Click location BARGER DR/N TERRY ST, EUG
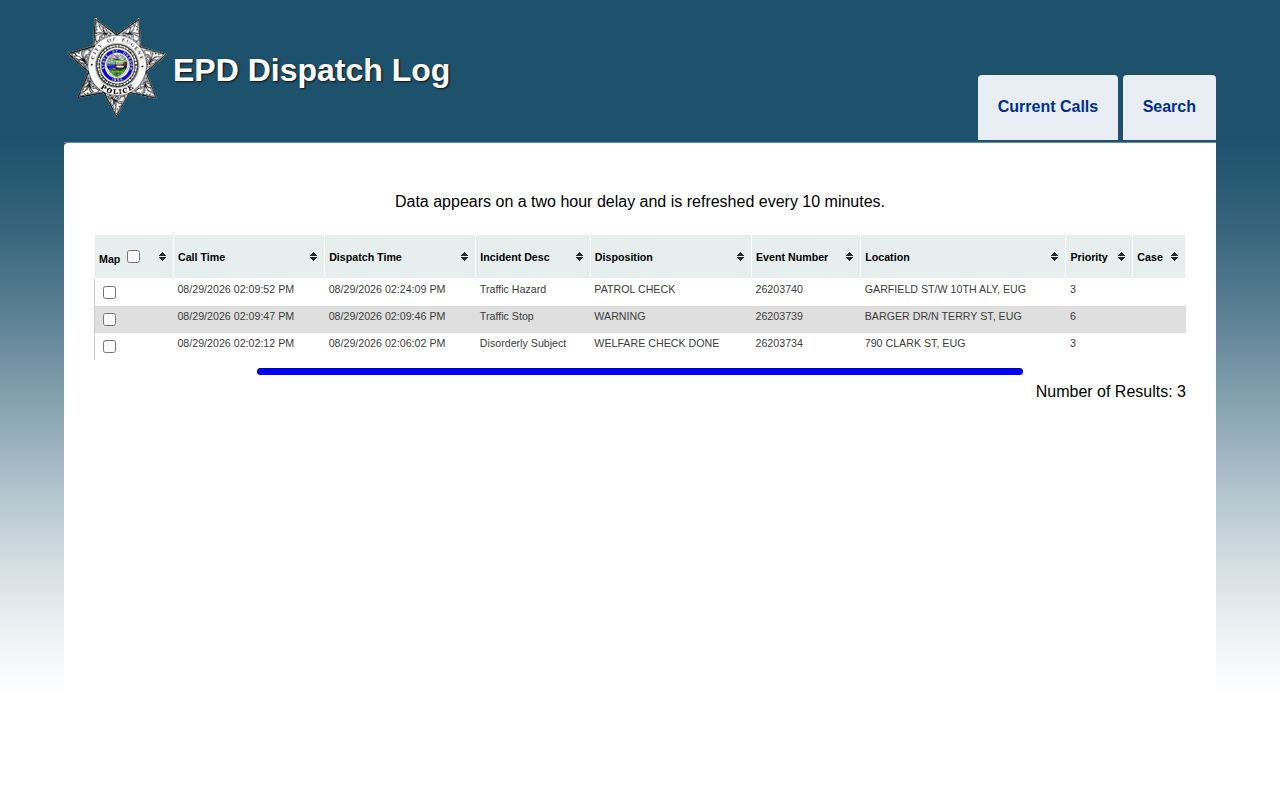 pyautogui.click(x=943, y=316)
